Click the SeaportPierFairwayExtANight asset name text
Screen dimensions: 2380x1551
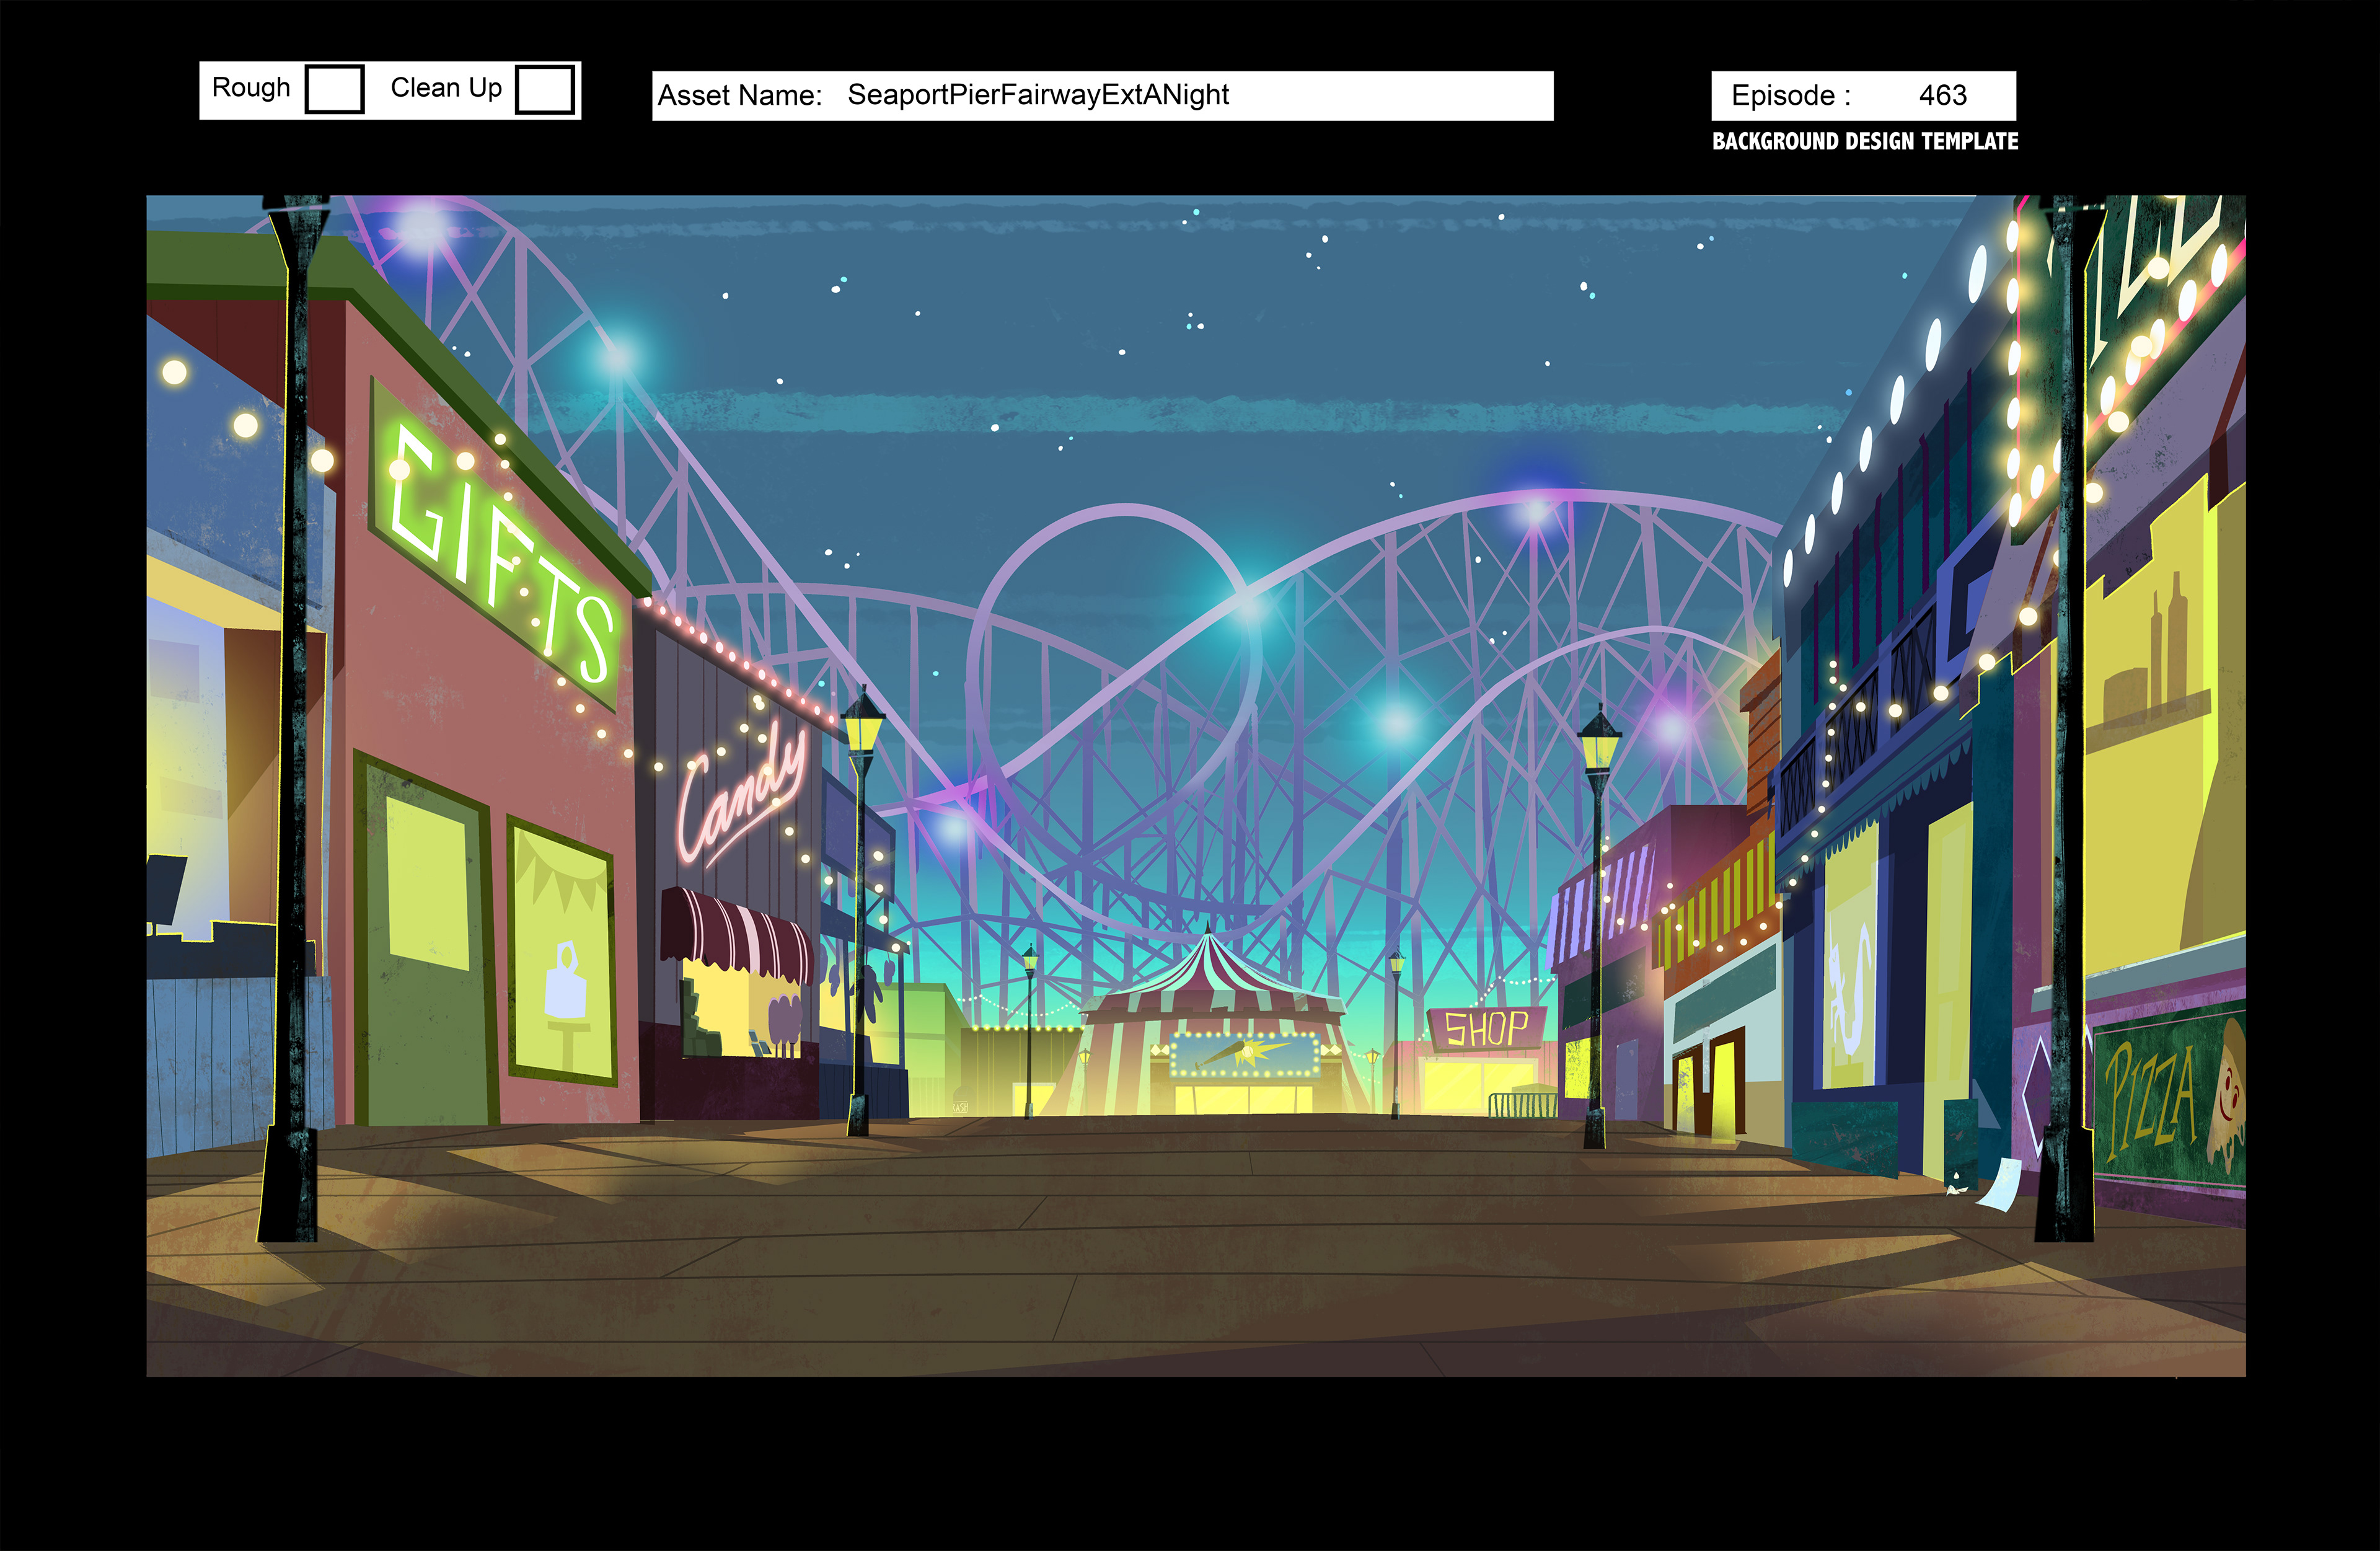point(1038,96)
